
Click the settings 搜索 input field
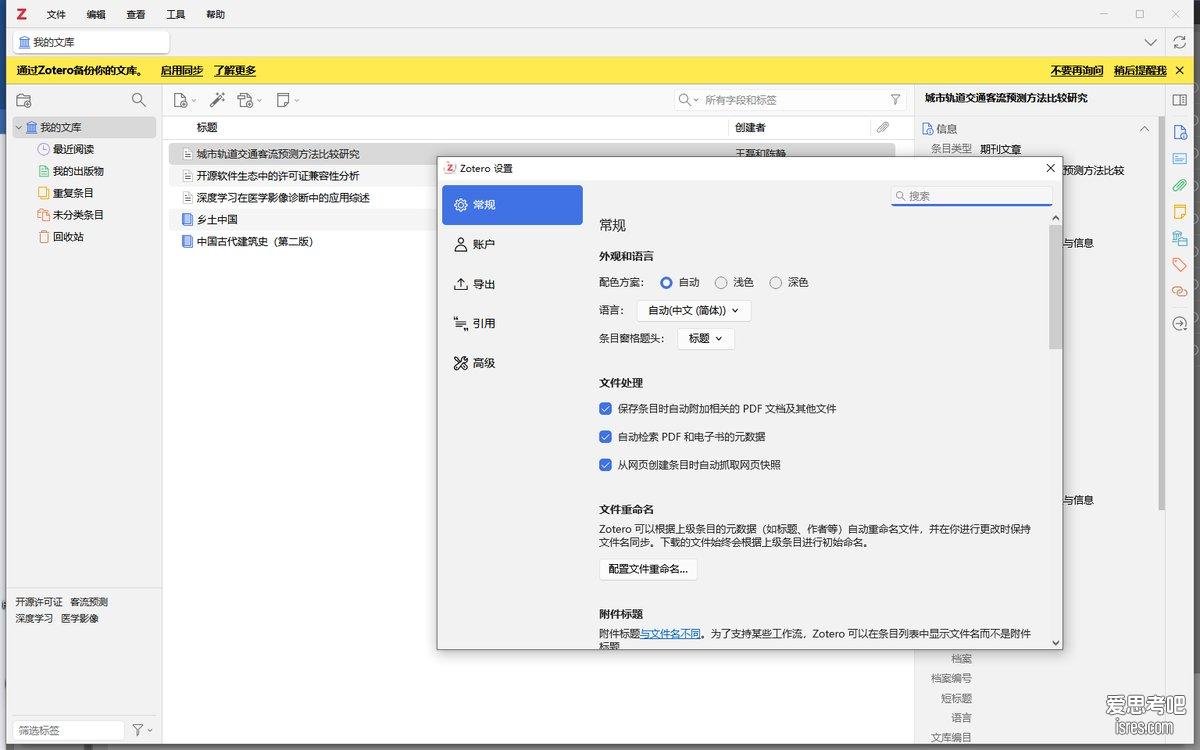pos(972,196)
